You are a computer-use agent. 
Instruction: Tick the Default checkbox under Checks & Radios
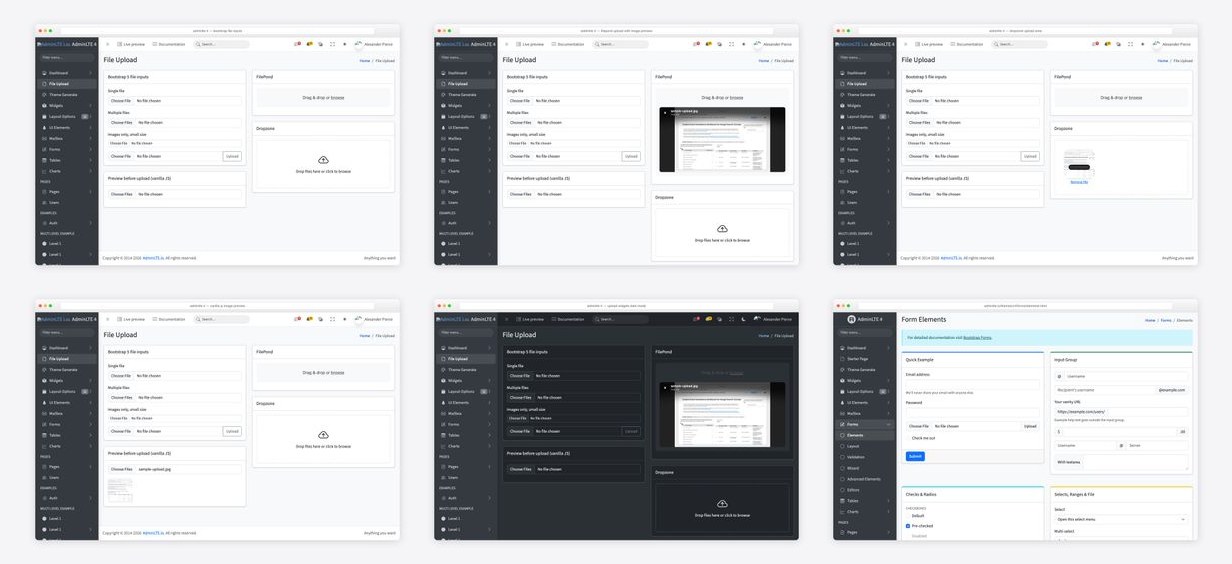coord(908,516)
